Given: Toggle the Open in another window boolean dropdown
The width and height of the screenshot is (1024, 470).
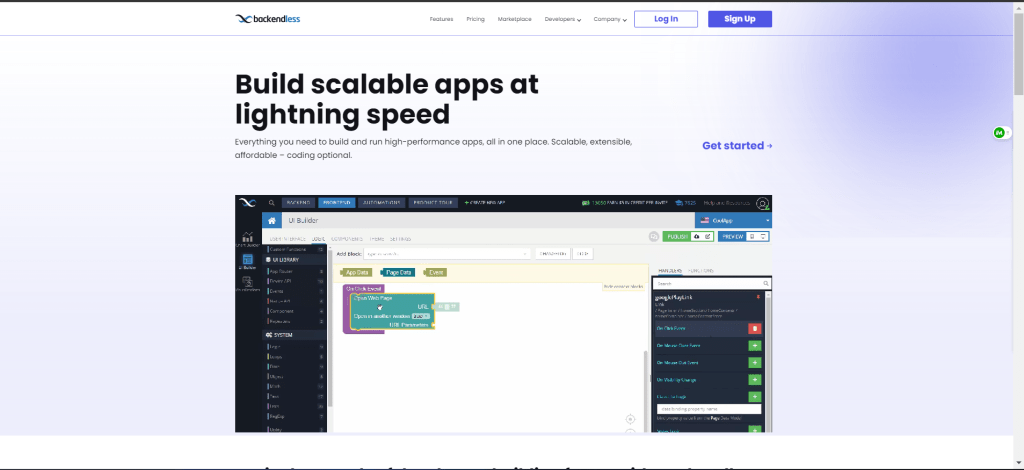Looking at the screenshot, I should (x=421, y=315).
